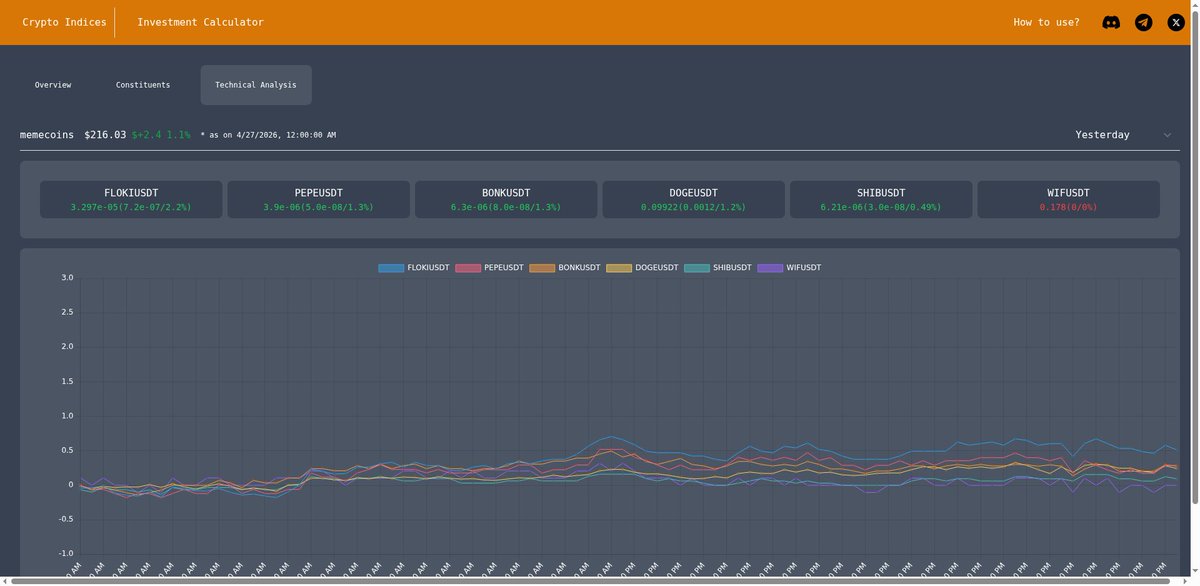The width and height of the screenshot is (1200, 586).
Task: Hide SHIBUSDT series from the chart legend
Action: (724, 267)
